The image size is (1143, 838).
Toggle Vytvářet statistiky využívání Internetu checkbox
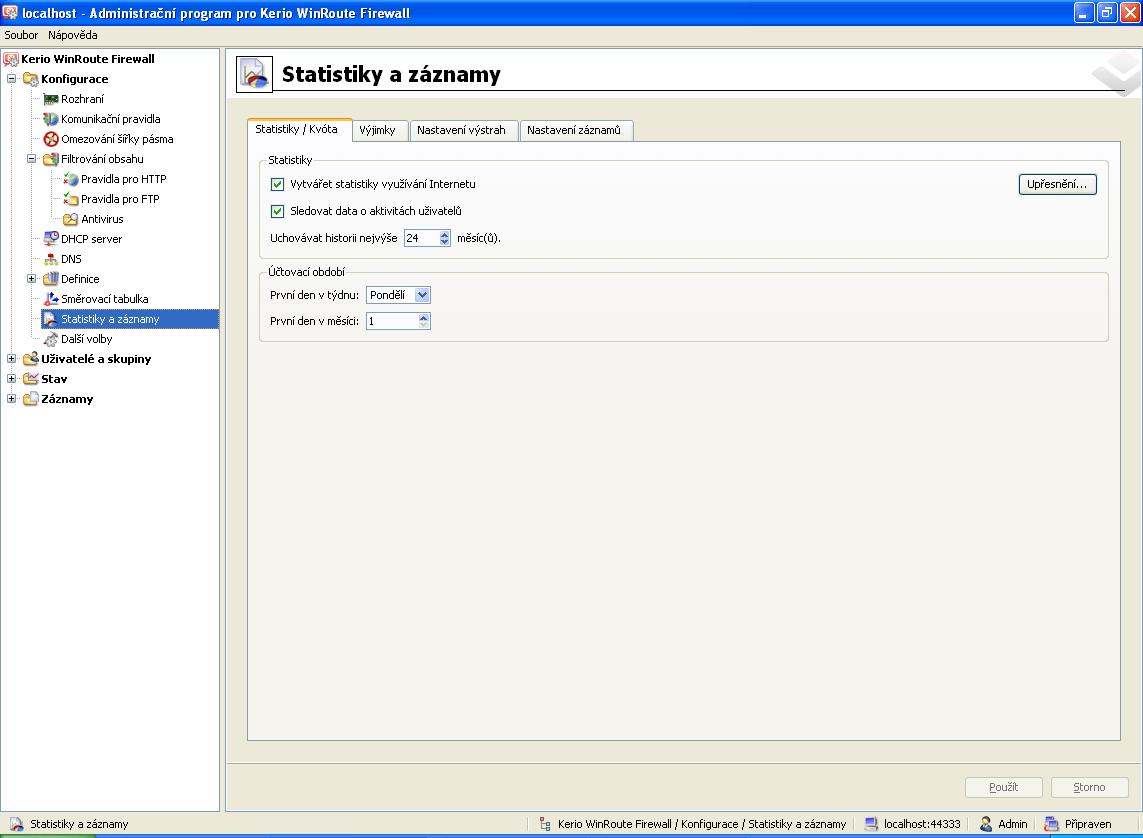(x=277, y=184)
